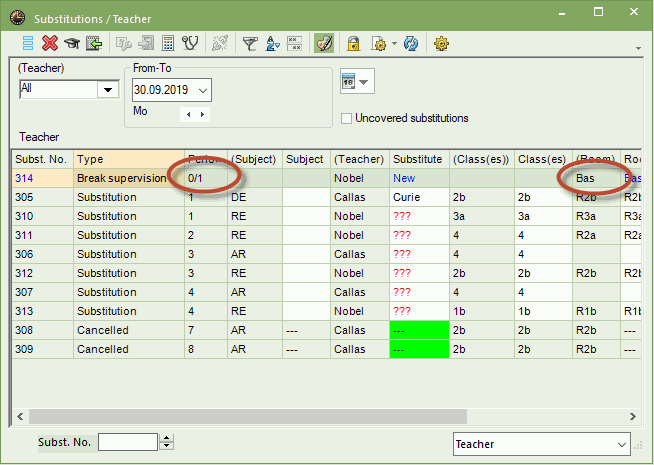Click the Subst. No. input field

(127, 442)
